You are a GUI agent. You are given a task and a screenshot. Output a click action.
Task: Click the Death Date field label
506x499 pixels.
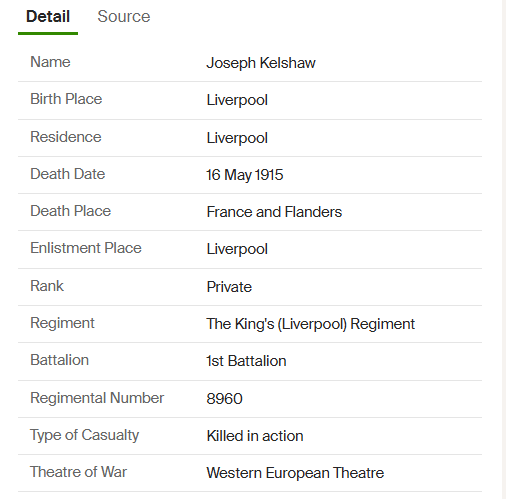pyautogui.click(x=68, y=174)
